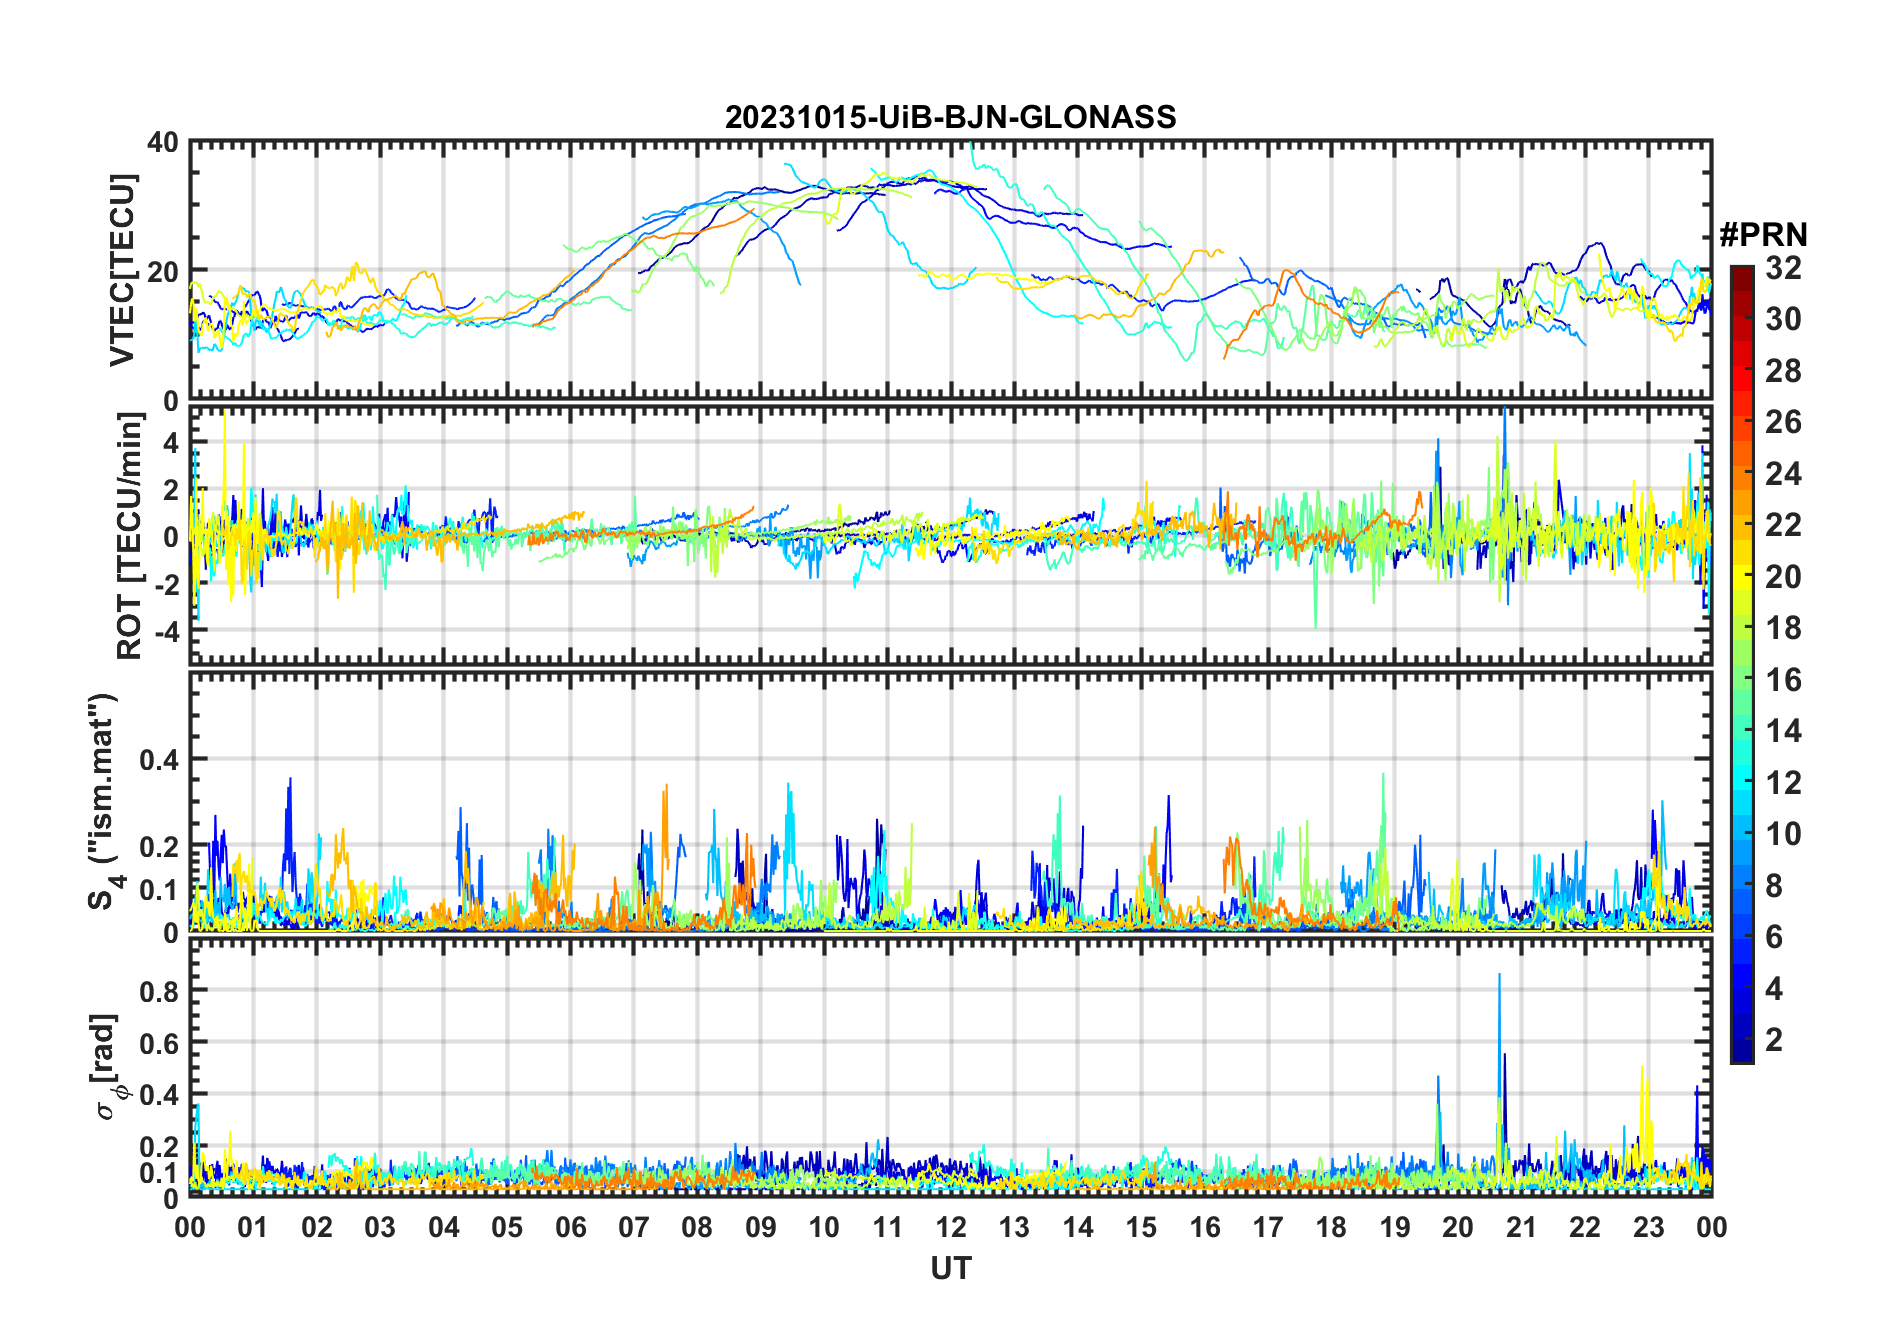Click inside the VTEC plot panel
This screenshot has height=1330, width=1902.
(x=950, y=270)
